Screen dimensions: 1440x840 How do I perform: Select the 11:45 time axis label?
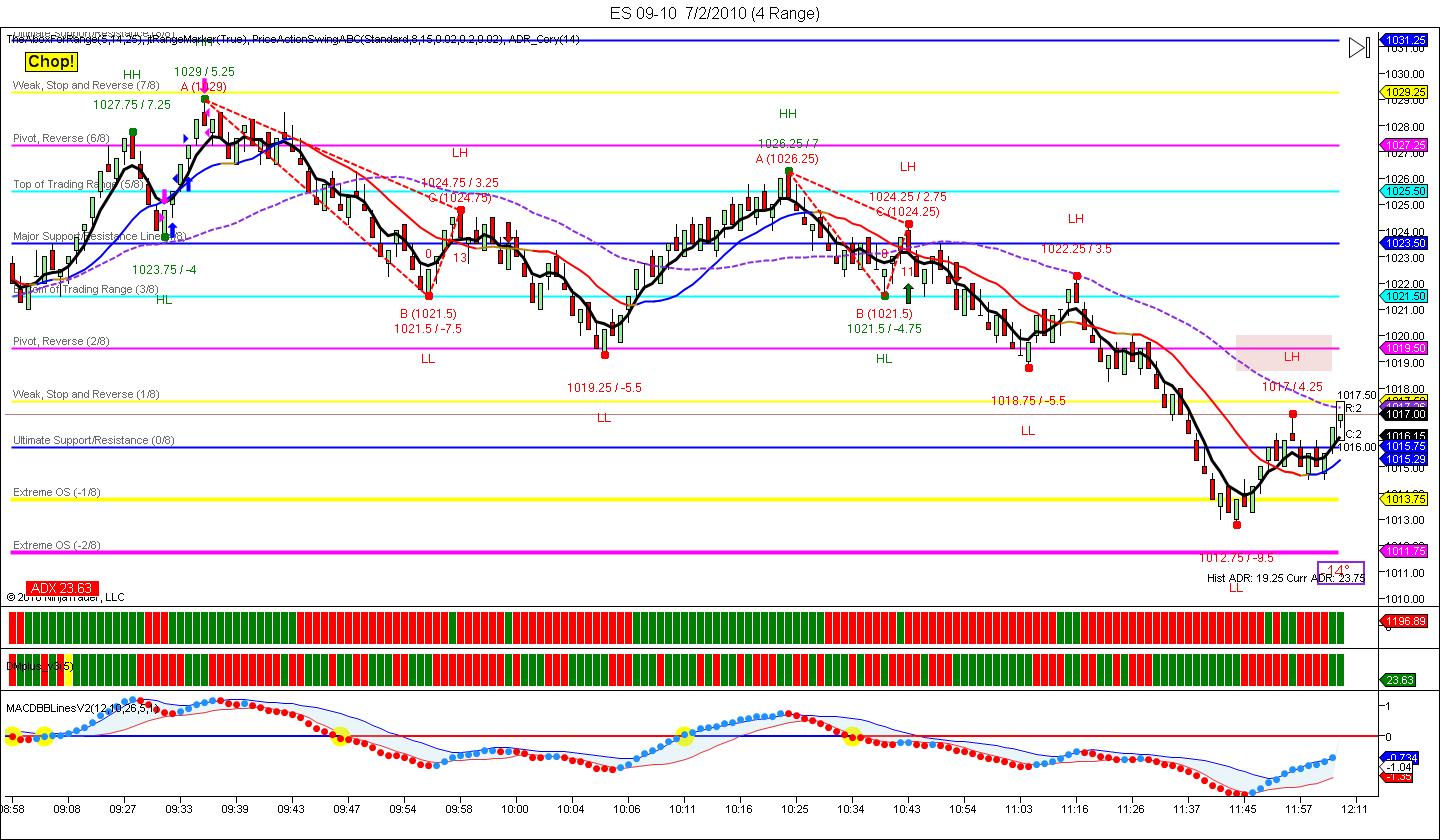coord(1243,807)
